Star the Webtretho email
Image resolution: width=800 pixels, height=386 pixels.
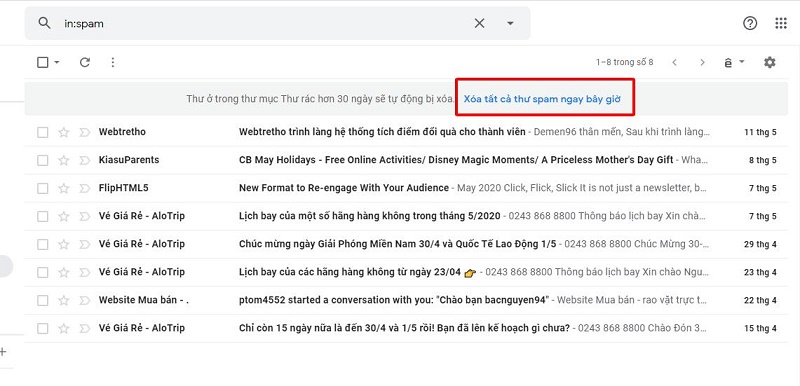coord(63,133)
